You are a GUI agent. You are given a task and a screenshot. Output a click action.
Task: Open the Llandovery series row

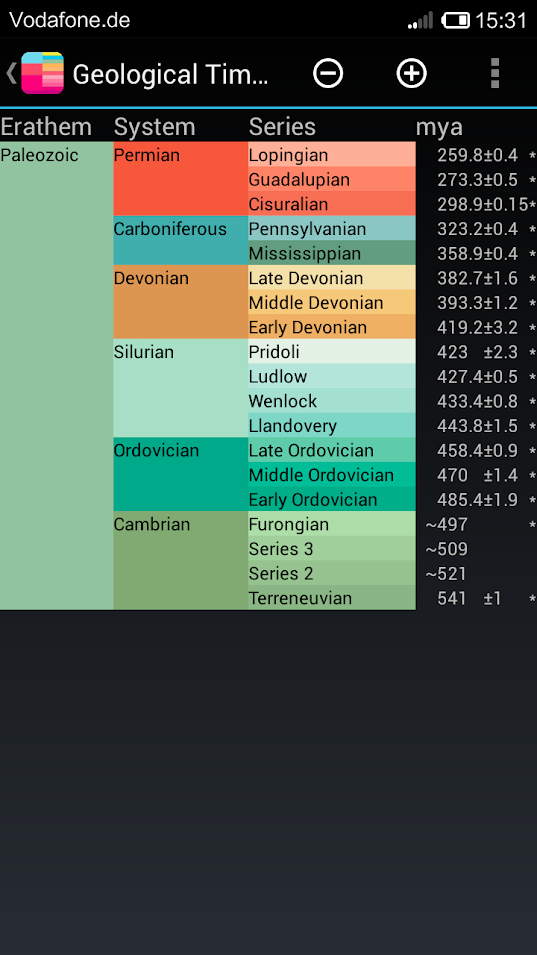332,425
